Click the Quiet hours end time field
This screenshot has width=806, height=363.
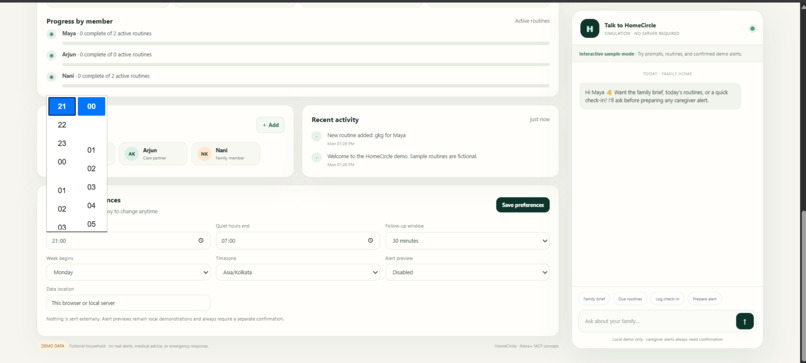tap(298, 241)
